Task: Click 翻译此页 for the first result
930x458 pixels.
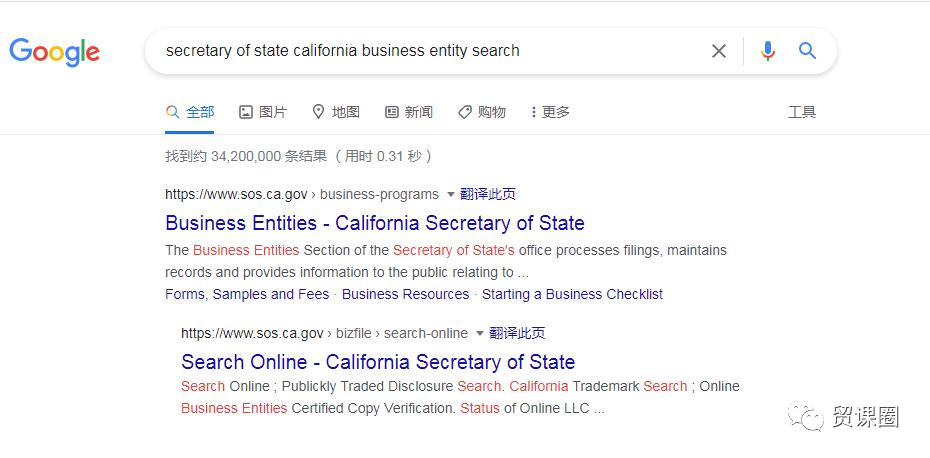Action: tap(488, 194)
